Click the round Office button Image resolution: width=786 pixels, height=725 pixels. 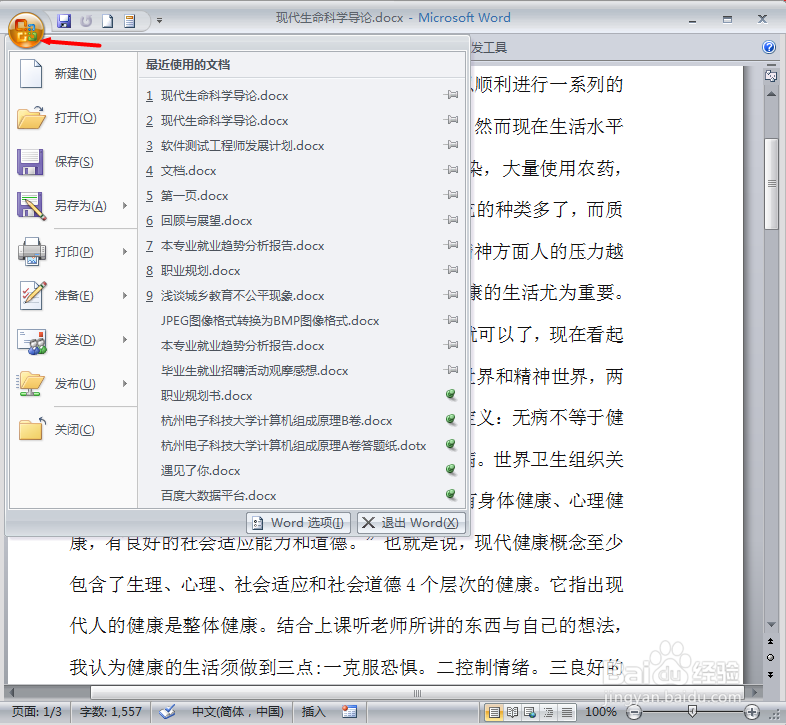[x=26, y=30]
